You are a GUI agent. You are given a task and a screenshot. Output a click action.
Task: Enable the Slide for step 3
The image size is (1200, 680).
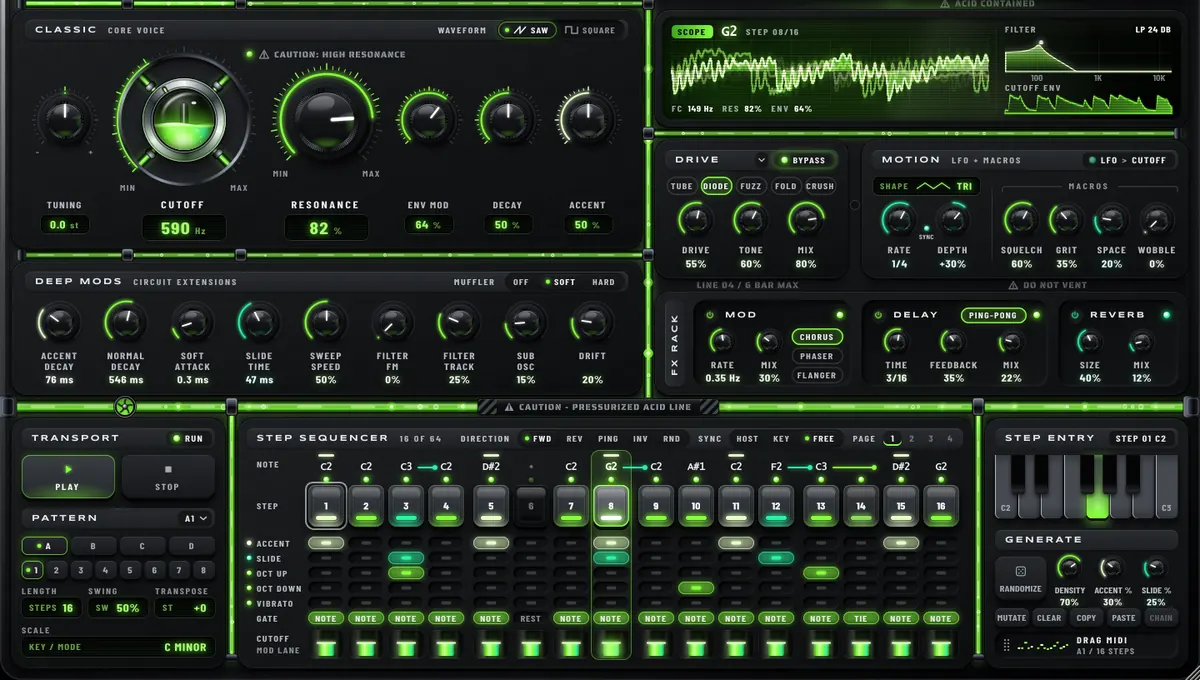(x=406, y=558)
